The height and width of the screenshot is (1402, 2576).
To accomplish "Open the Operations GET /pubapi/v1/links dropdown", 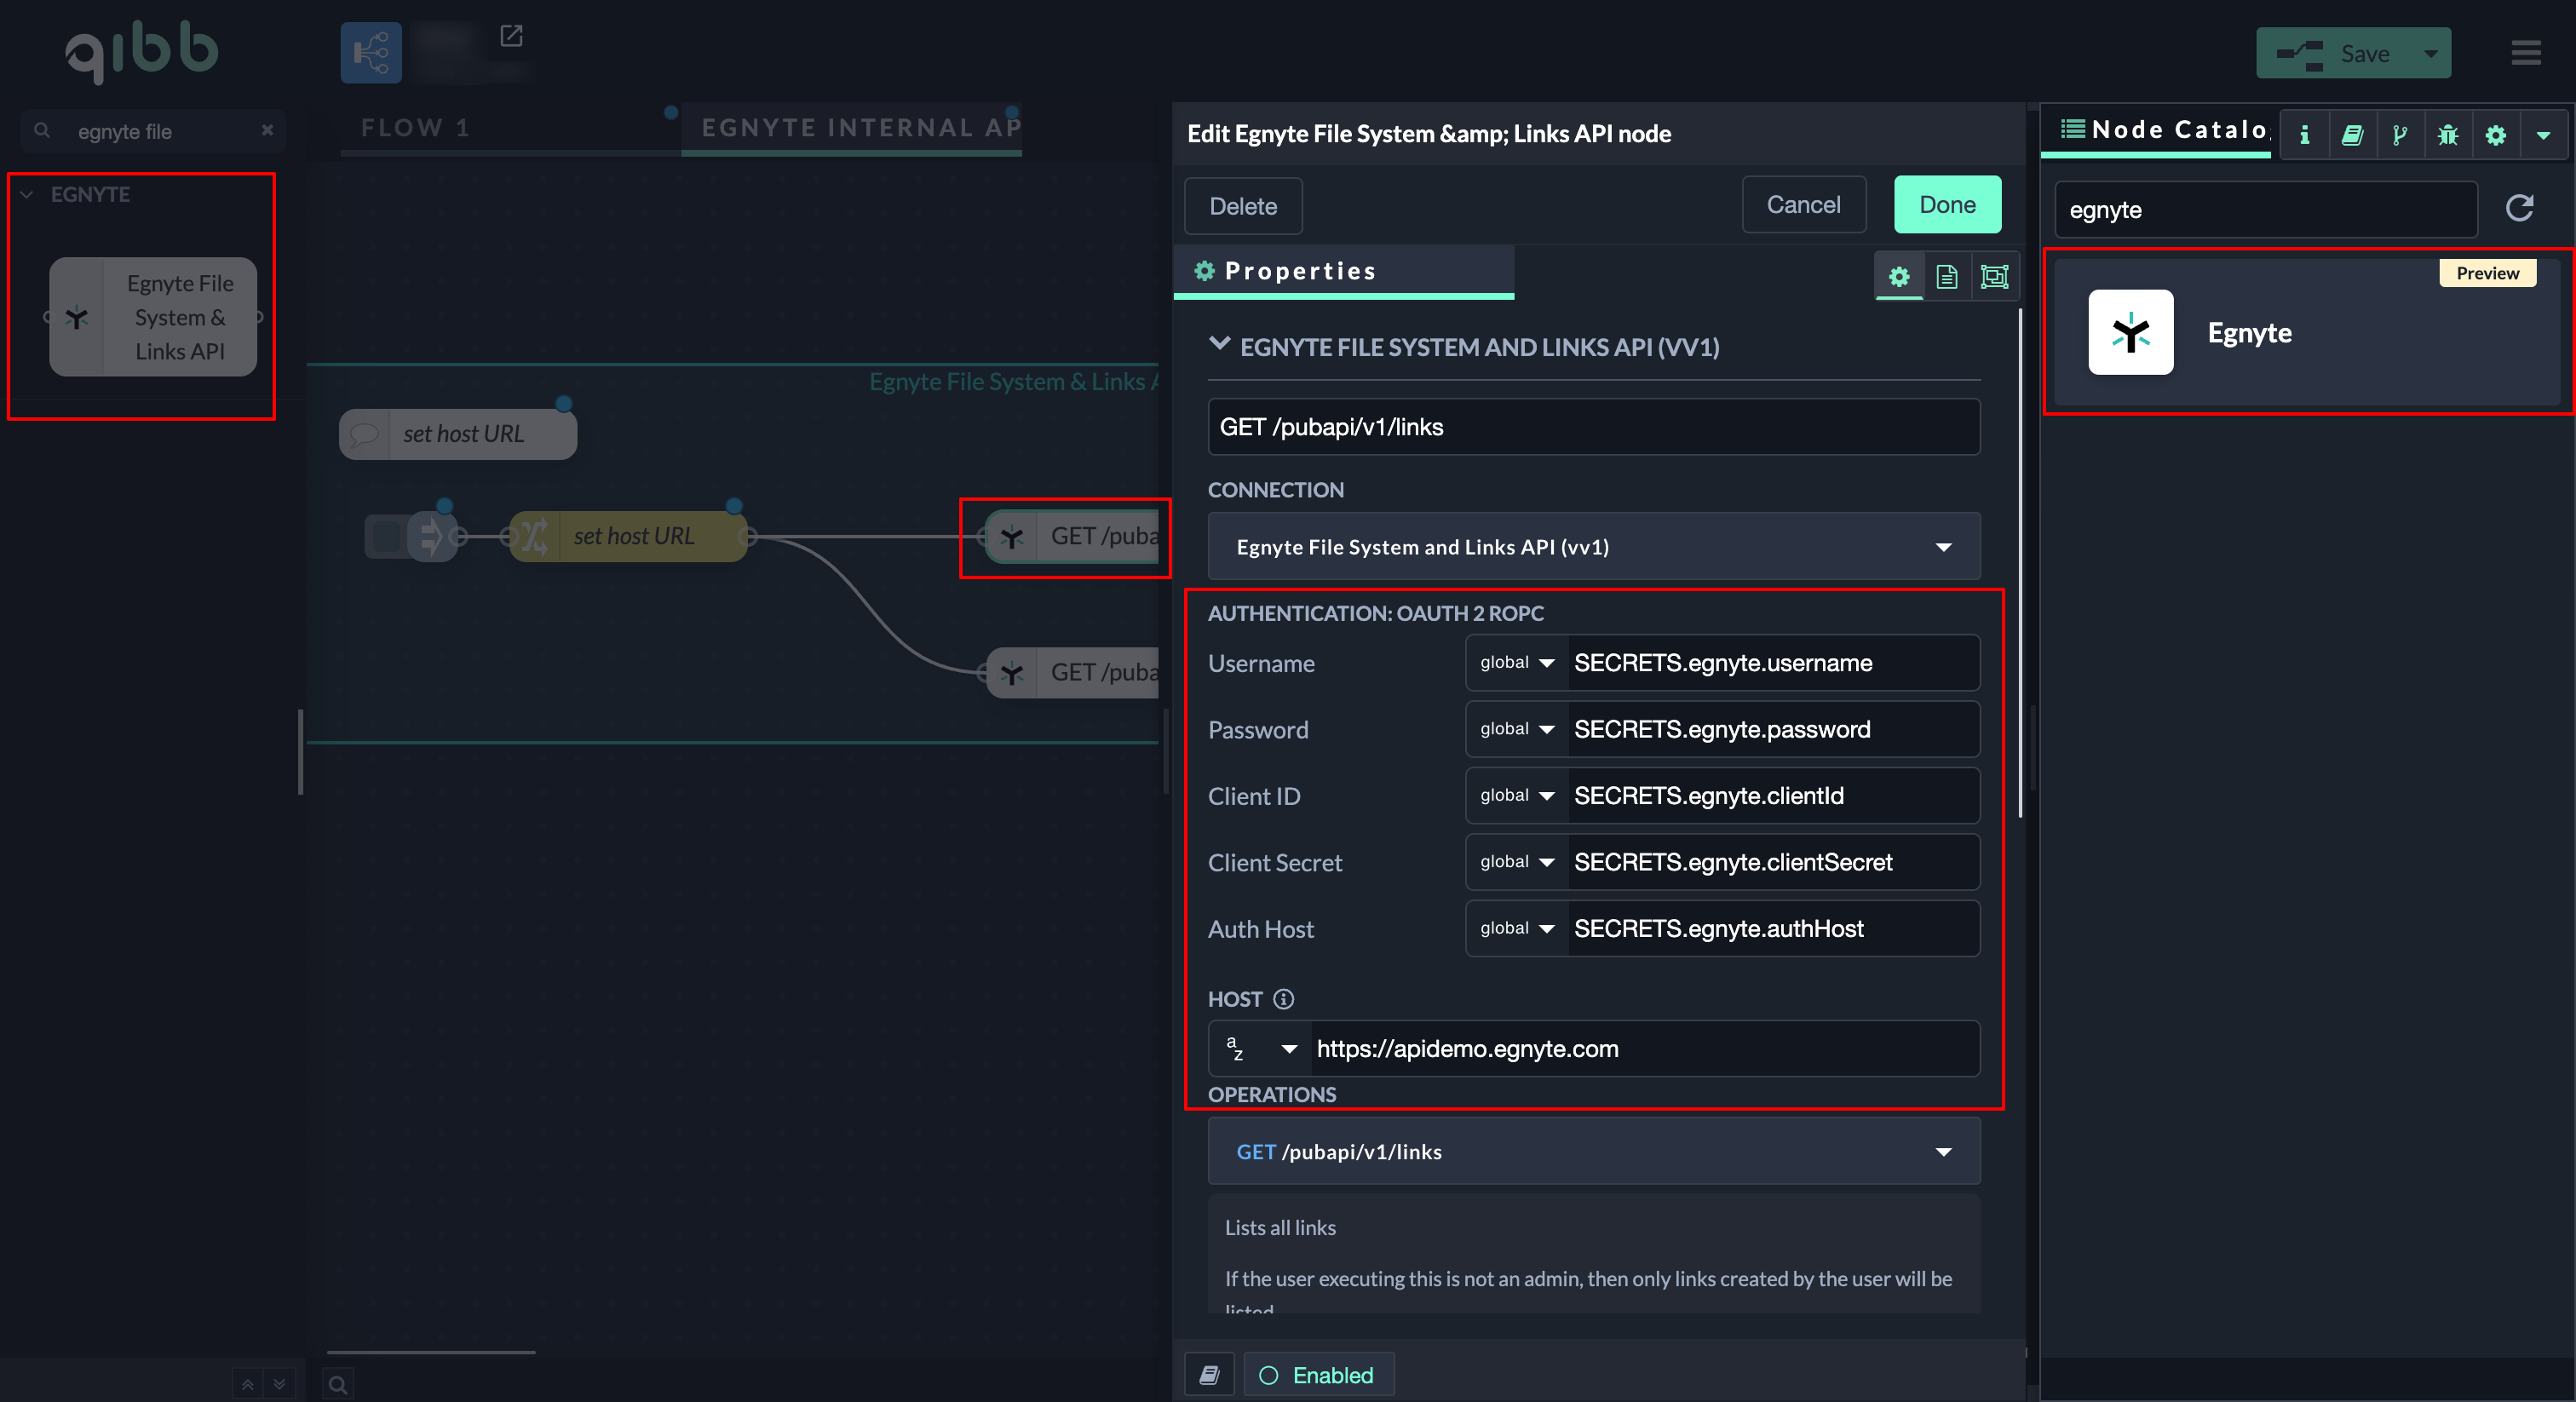I will click(x=1593, y=1151).
